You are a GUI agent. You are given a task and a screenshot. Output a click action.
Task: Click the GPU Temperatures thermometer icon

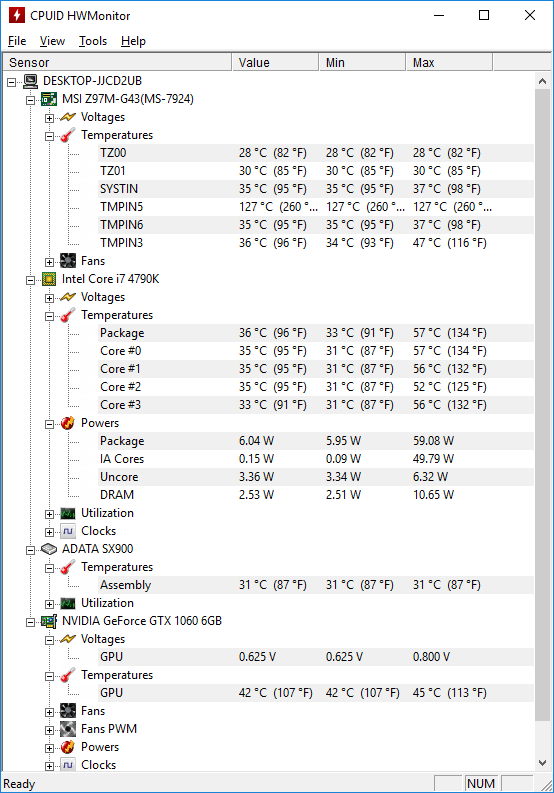[x=68, y=675]
